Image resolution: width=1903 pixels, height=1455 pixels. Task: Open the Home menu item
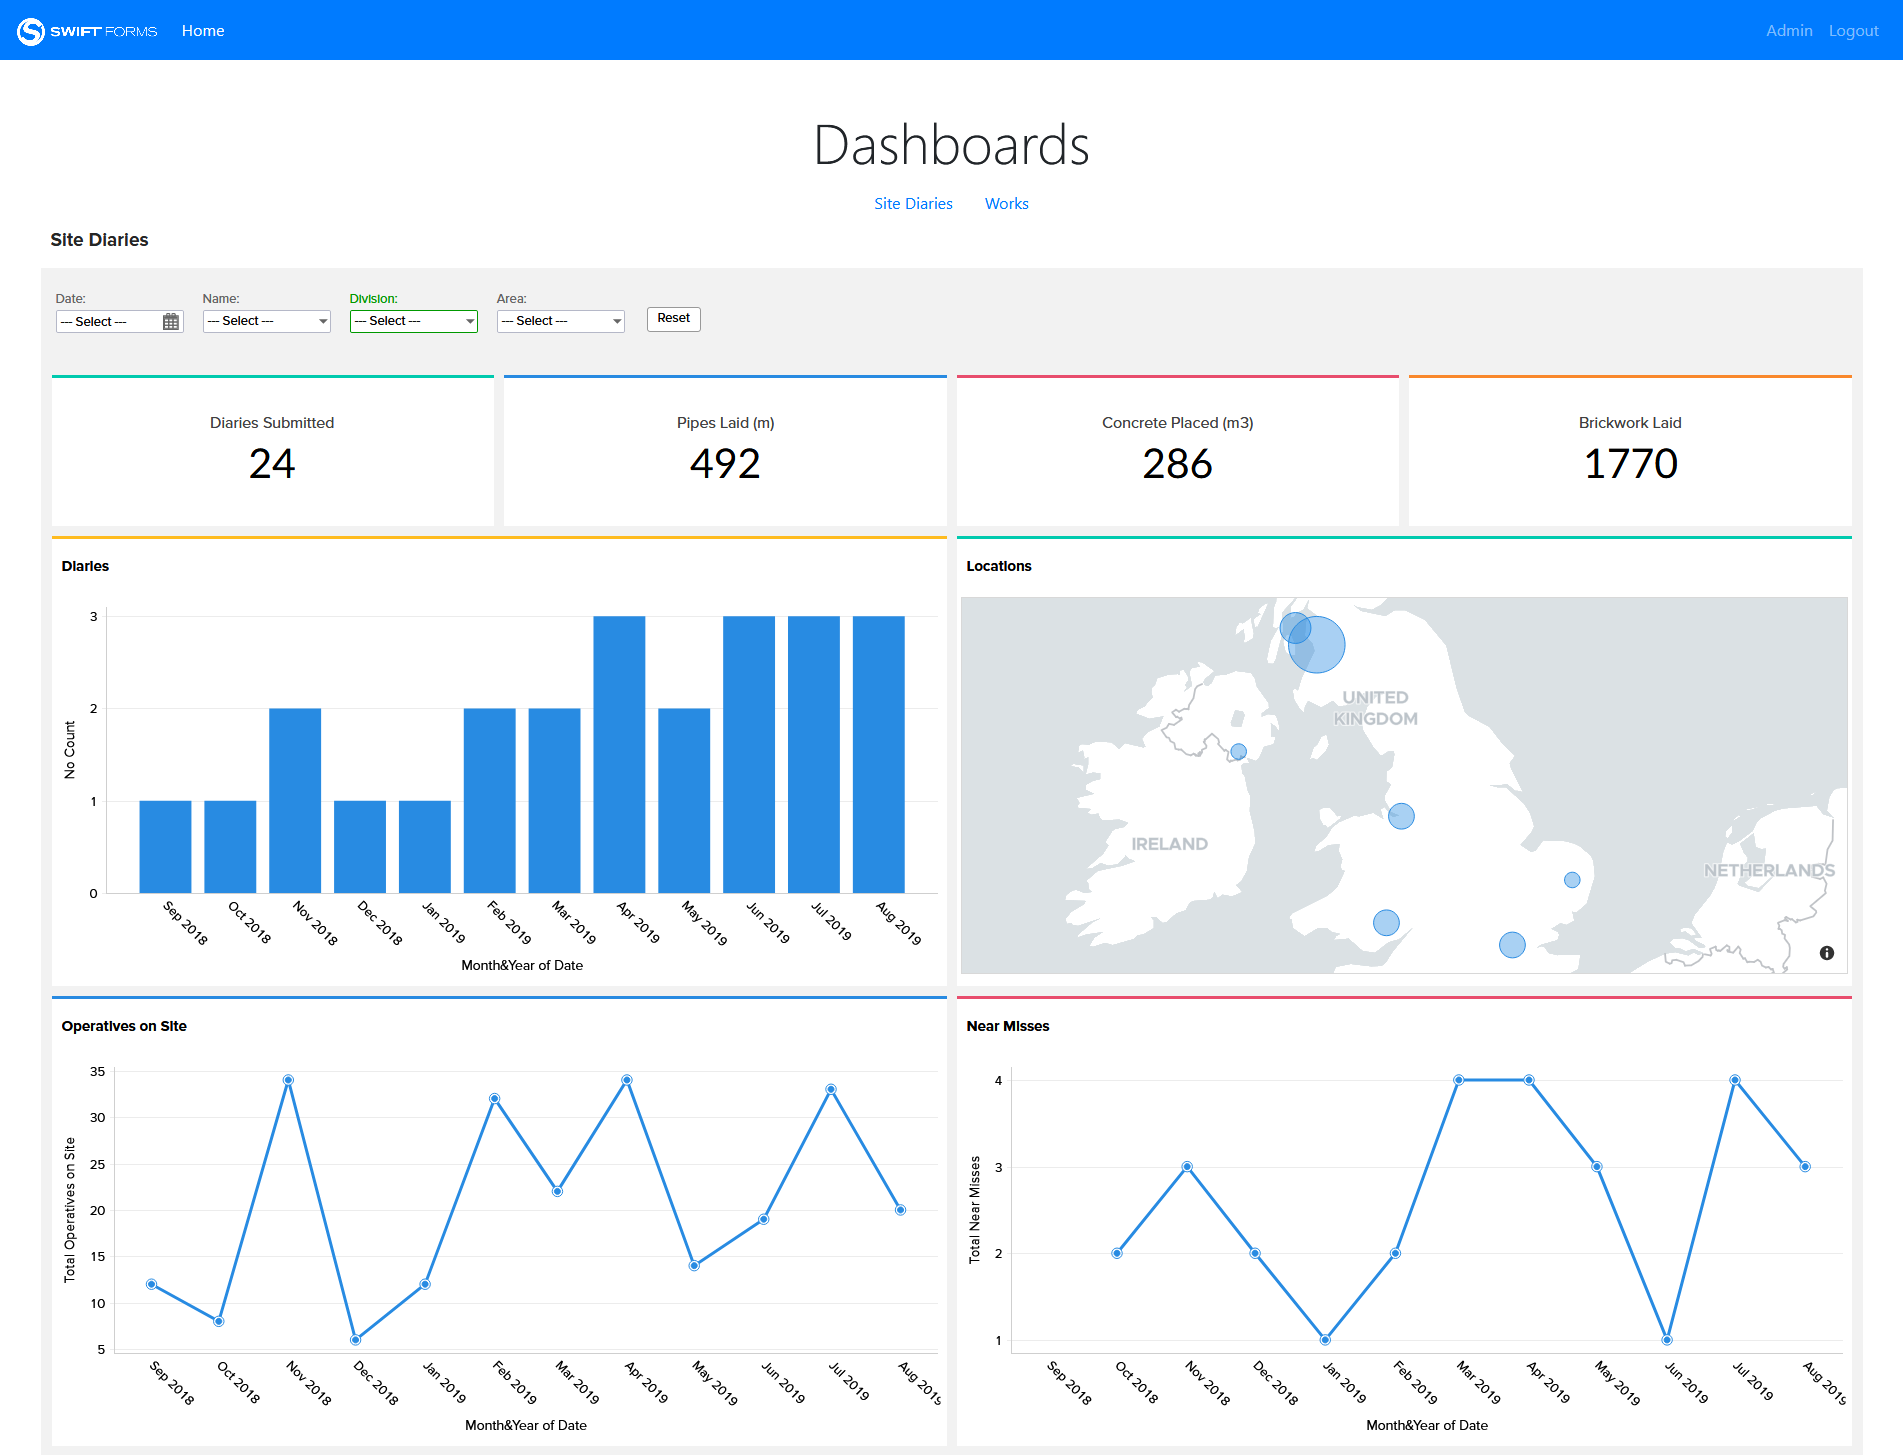click(202, 30)
